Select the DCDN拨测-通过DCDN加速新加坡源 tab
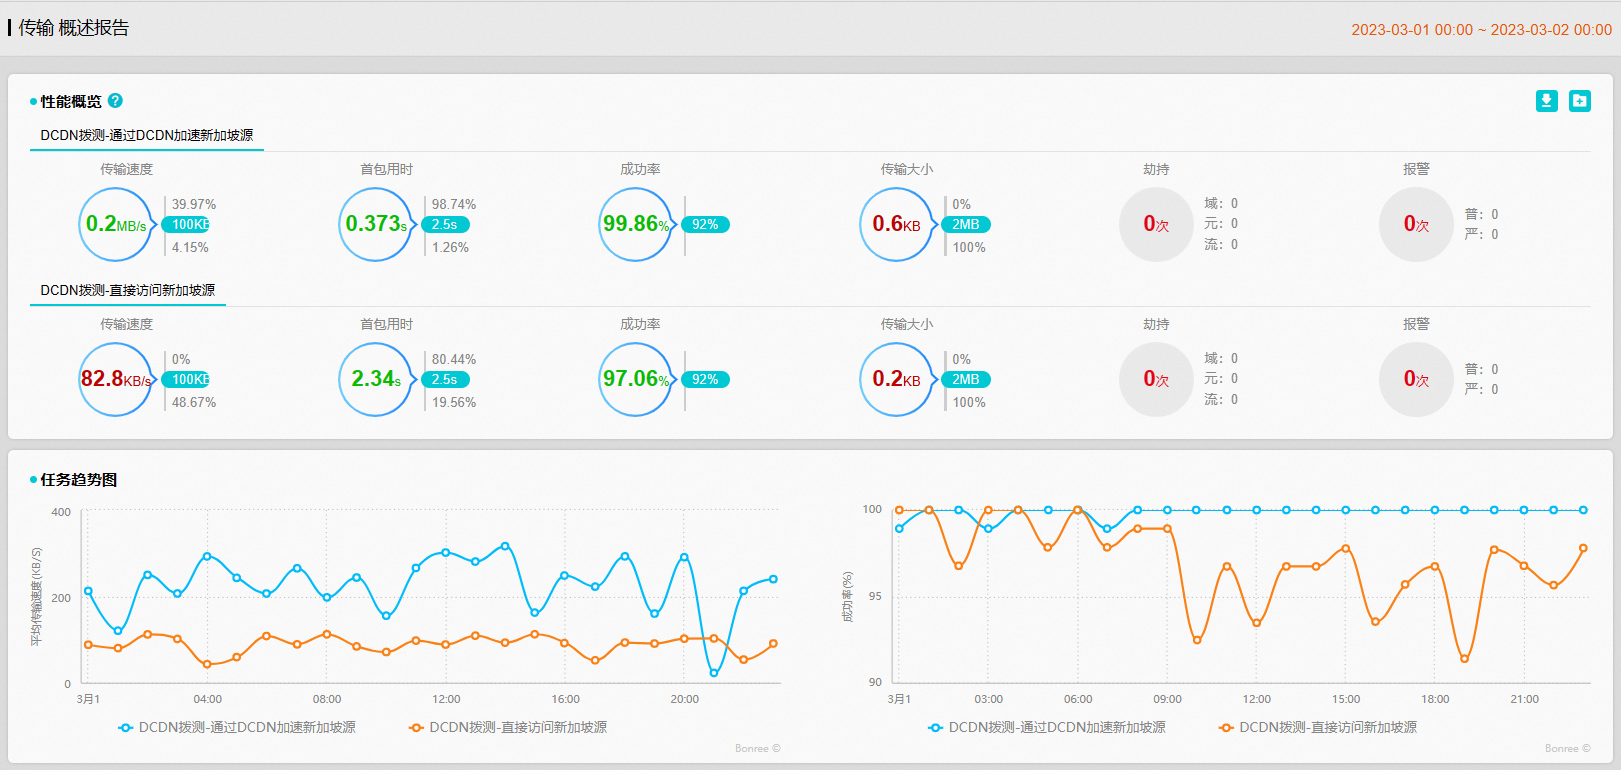Screen dimensions: 1621x770 [x=147, y=135]
